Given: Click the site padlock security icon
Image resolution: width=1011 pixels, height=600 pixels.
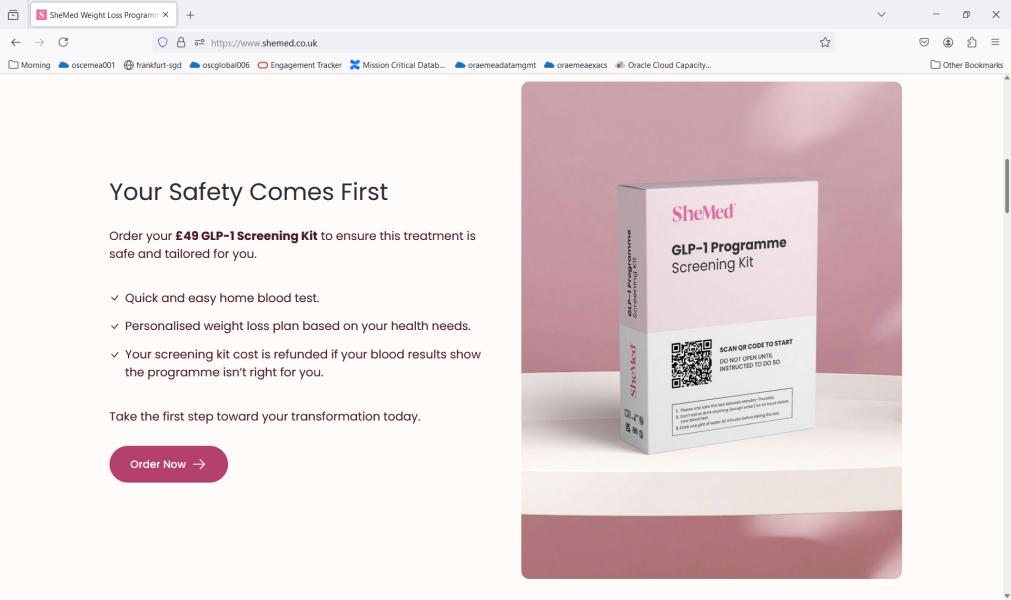Looking at the screenshot, I should [181, 43].
